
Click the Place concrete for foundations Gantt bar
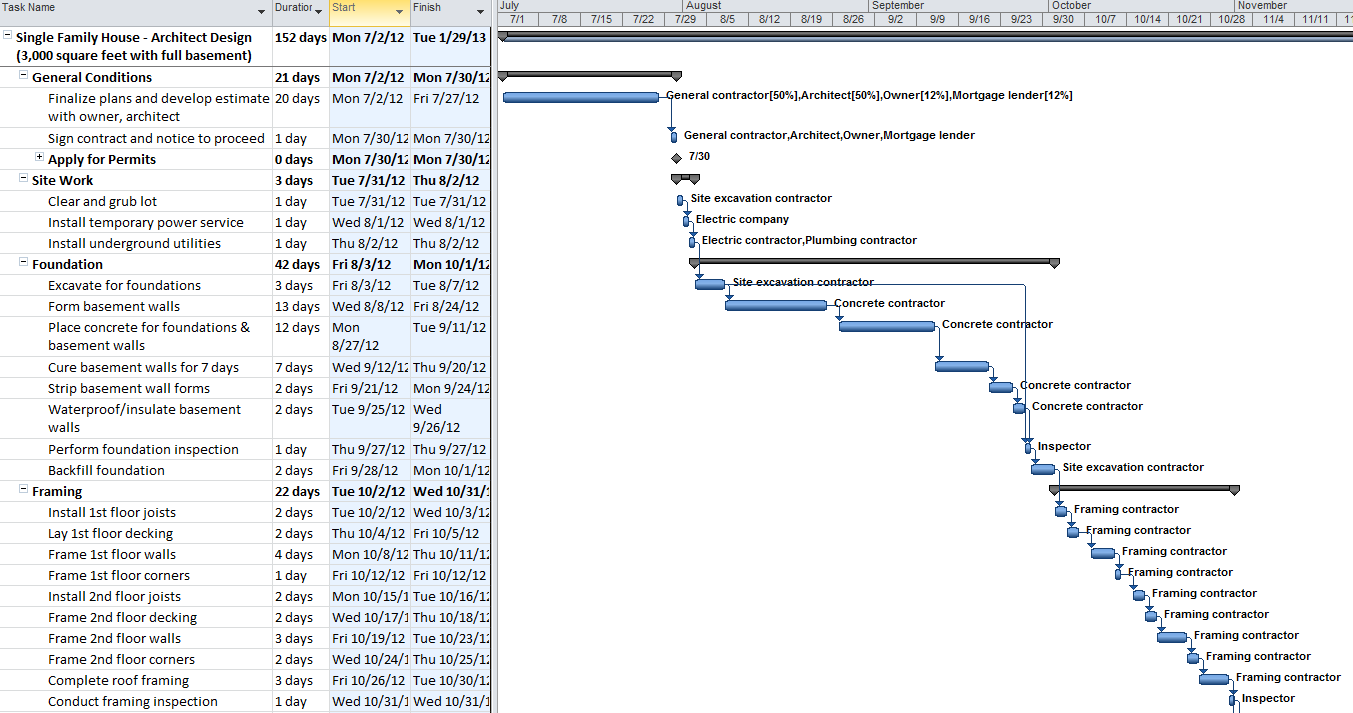(x=886, y=326)
